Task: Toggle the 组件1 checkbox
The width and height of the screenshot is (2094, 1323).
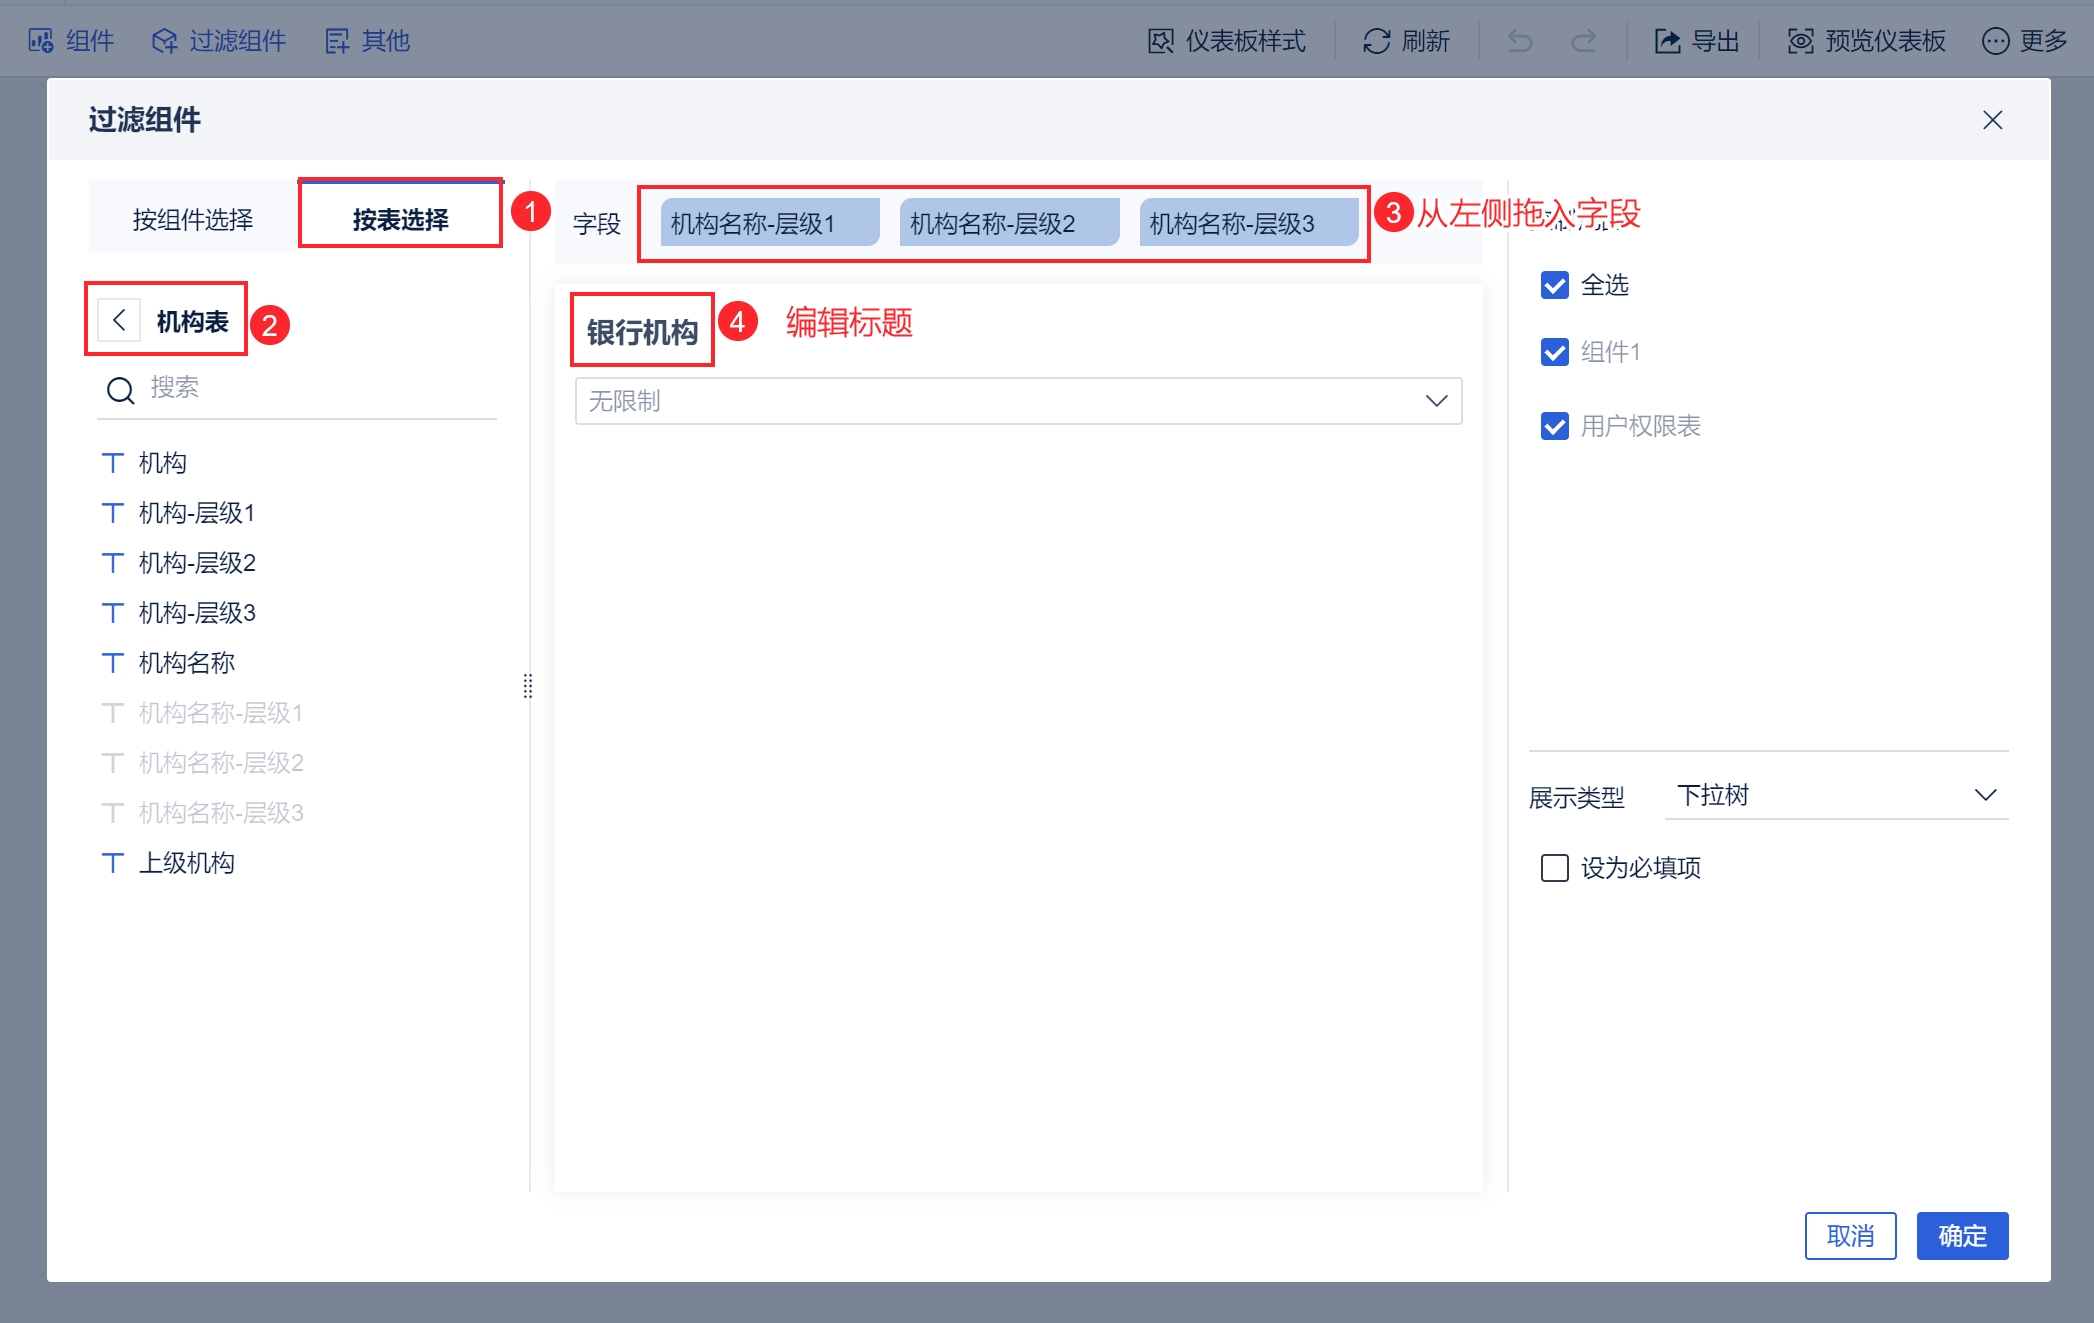Action: (x=1555, y=352)
